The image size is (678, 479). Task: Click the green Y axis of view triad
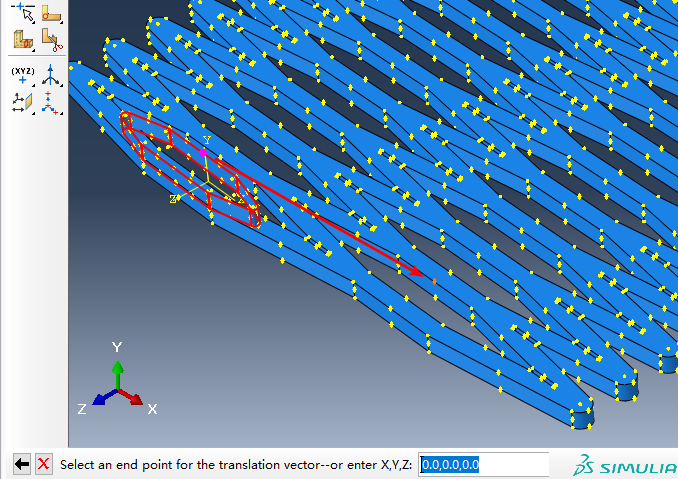(118, 375)
